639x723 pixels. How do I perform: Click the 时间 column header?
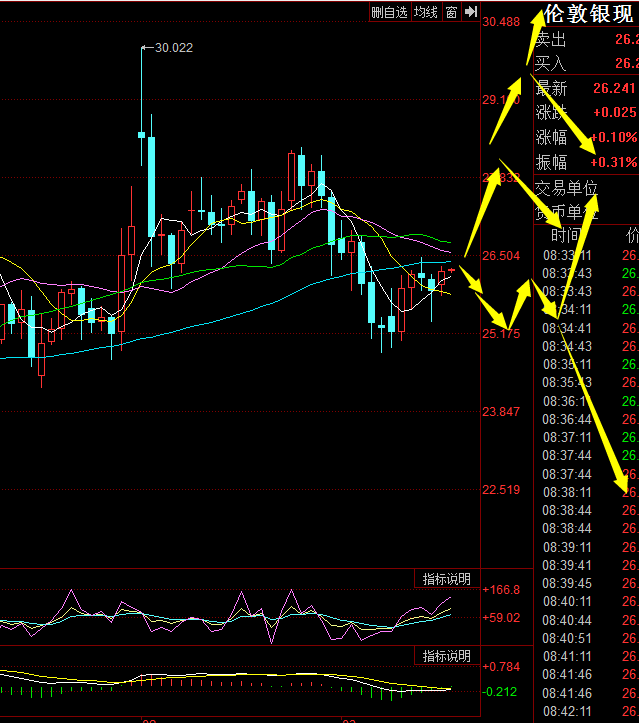click(565, 236)
